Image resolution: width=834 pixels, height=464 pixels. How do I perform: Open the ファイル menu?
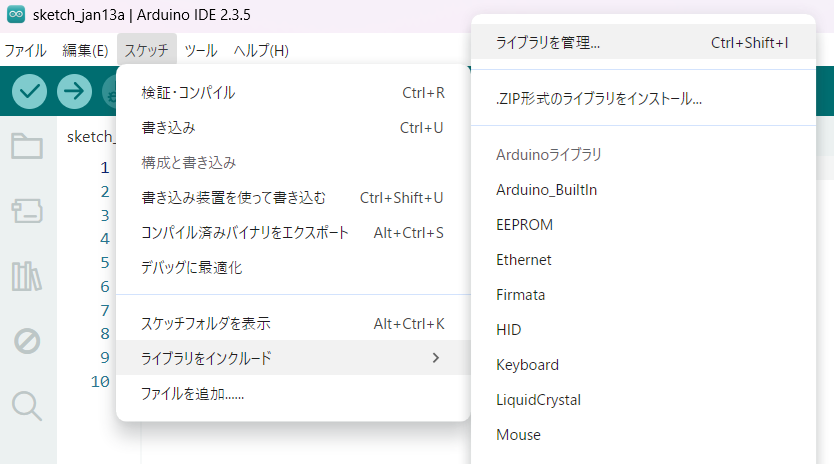[25, 50]
